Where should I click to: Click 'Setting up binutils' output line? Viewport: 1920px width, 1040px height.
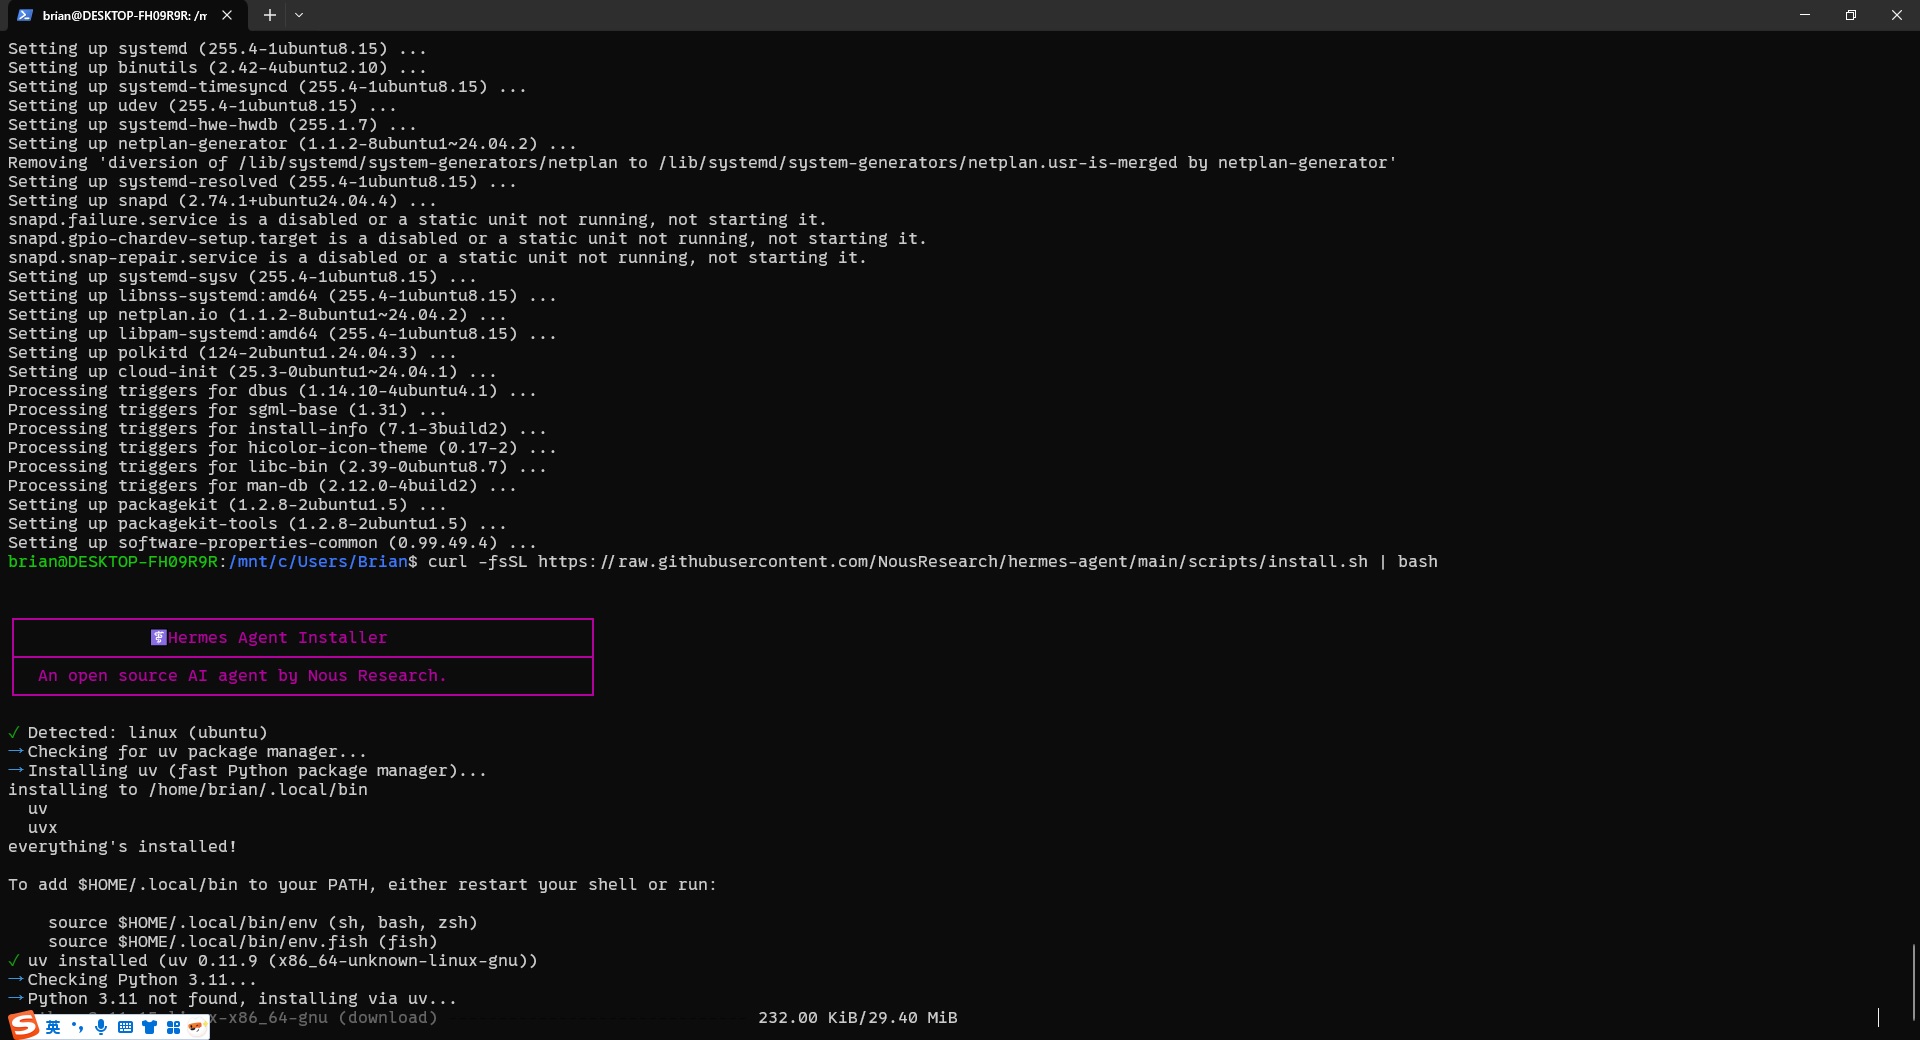[218, 68]
